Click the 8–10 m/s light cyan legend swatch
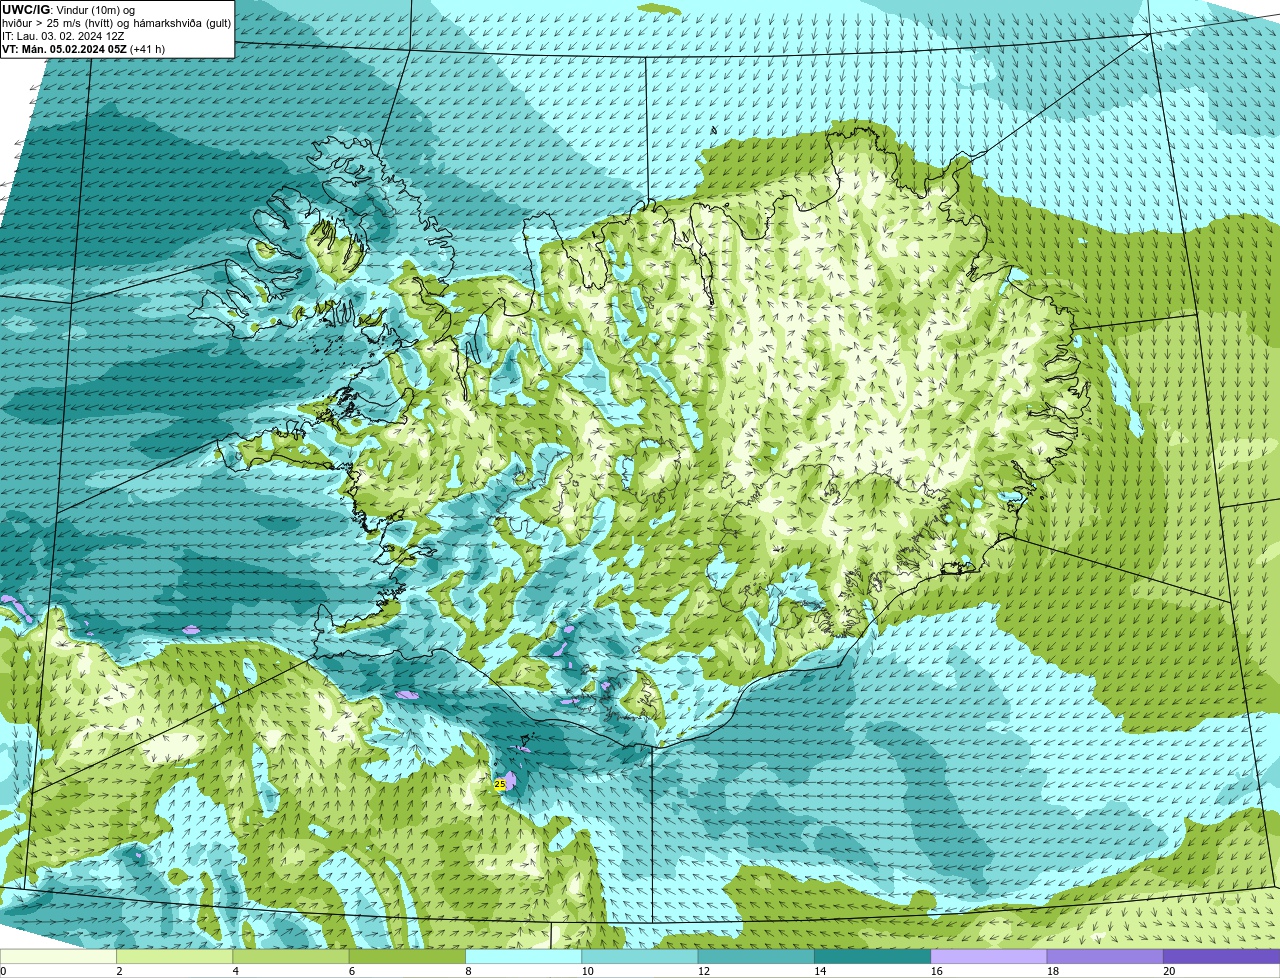This screenshot has width=1280, height=978. pos(524,957)
